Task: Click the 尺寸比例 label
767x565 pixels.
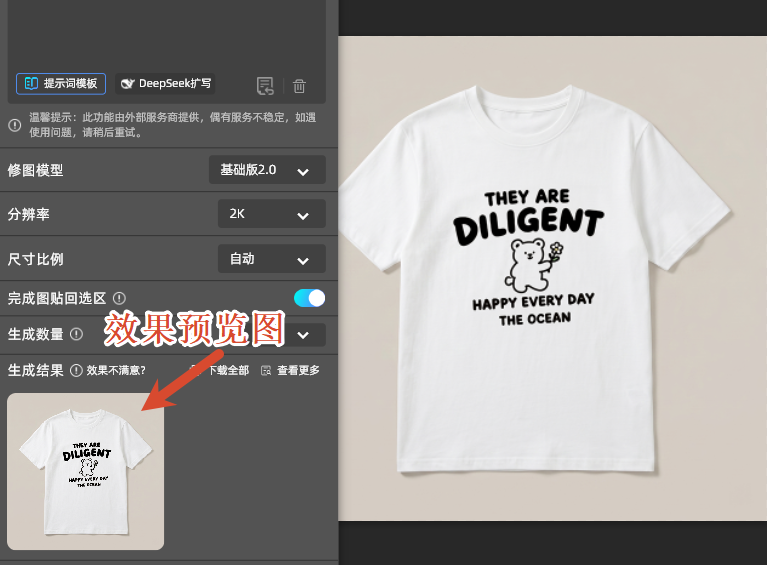Action: 35,259
